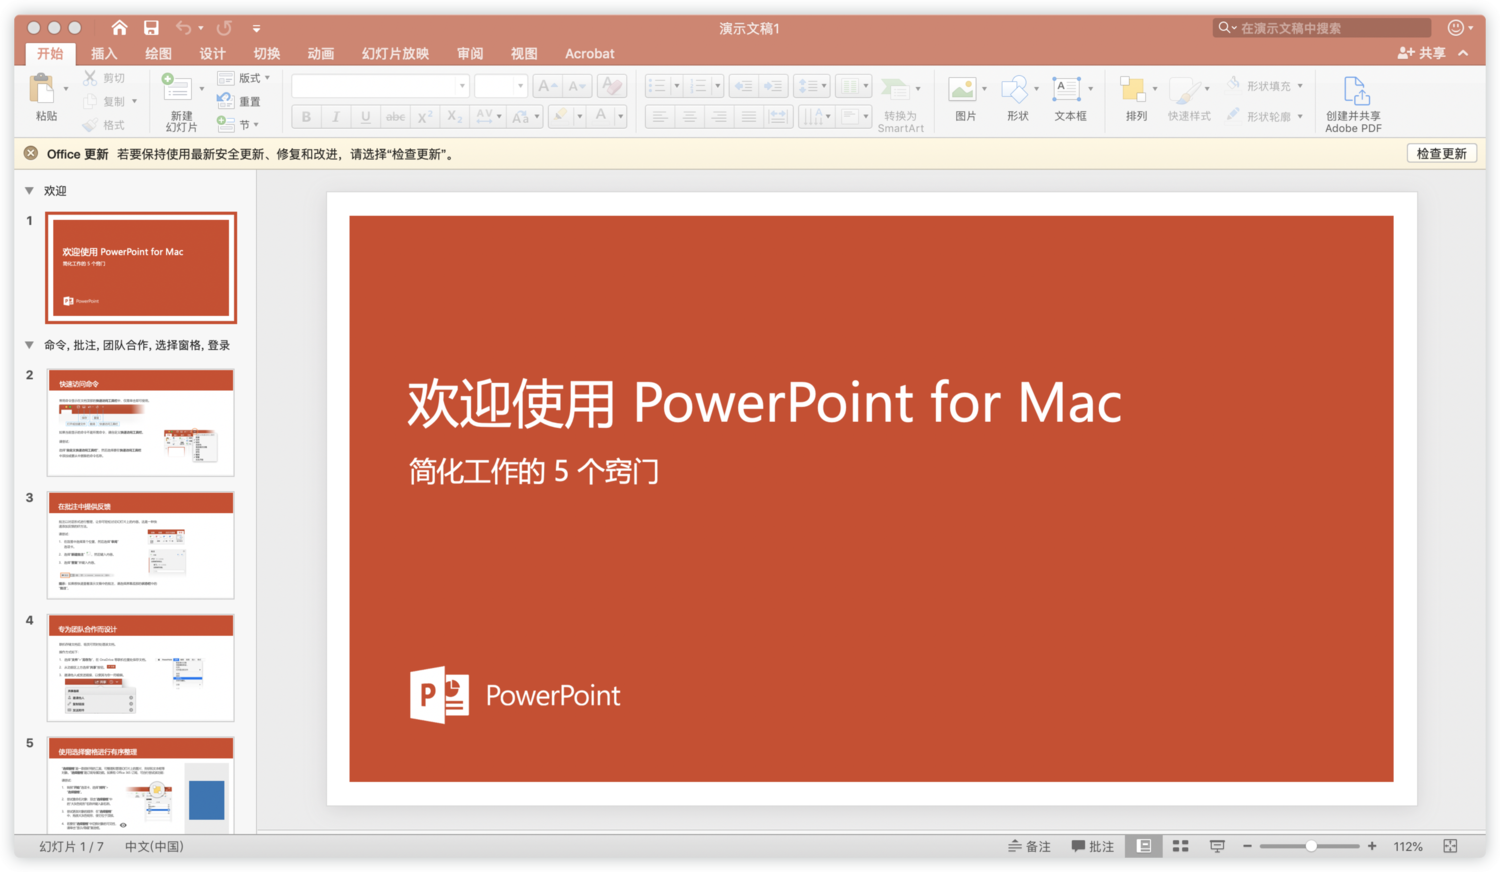Toggle Superscript formatting
1500x872 pixels.
click(424, 117)
